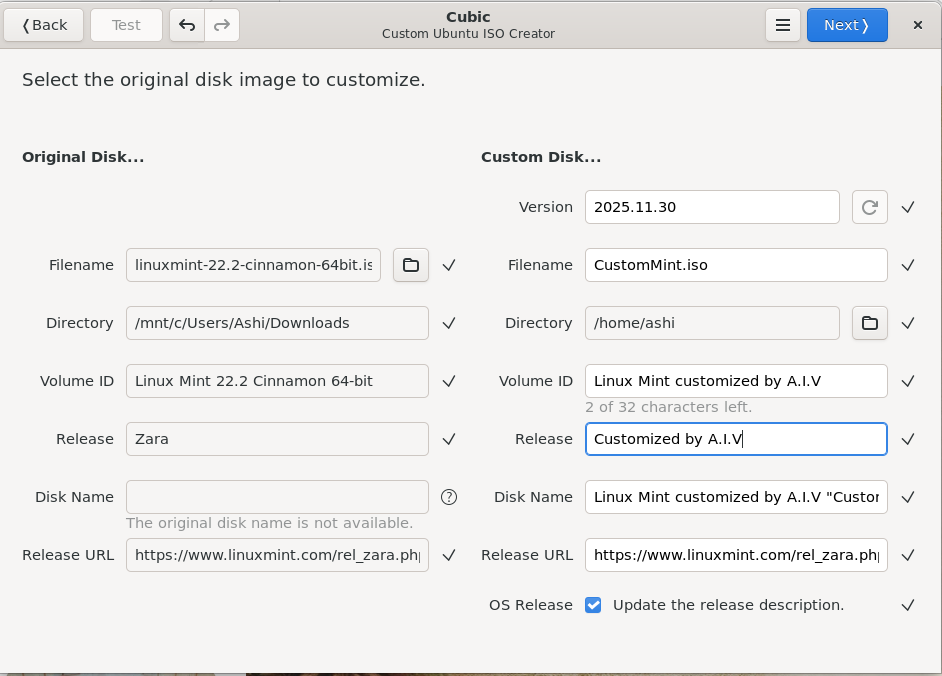This screenshot has width=942, height=676.
Task: Click the help icon beside original Disk Name
Action: [449, 497]
